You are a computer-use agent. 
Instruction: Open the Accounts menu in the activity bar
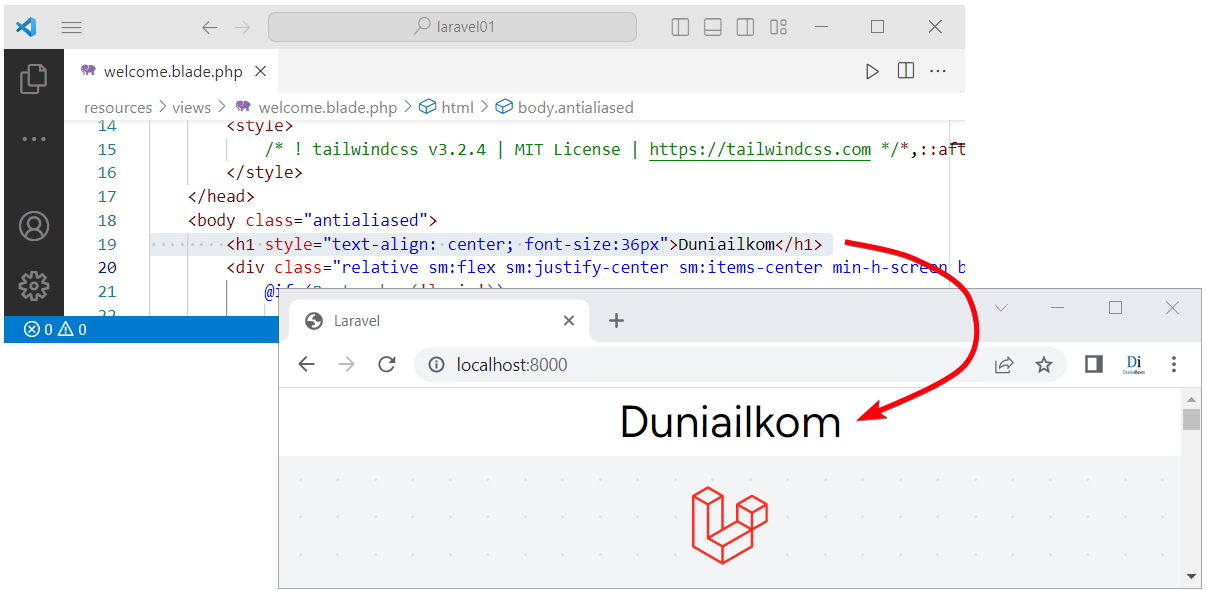coord(34,227)
